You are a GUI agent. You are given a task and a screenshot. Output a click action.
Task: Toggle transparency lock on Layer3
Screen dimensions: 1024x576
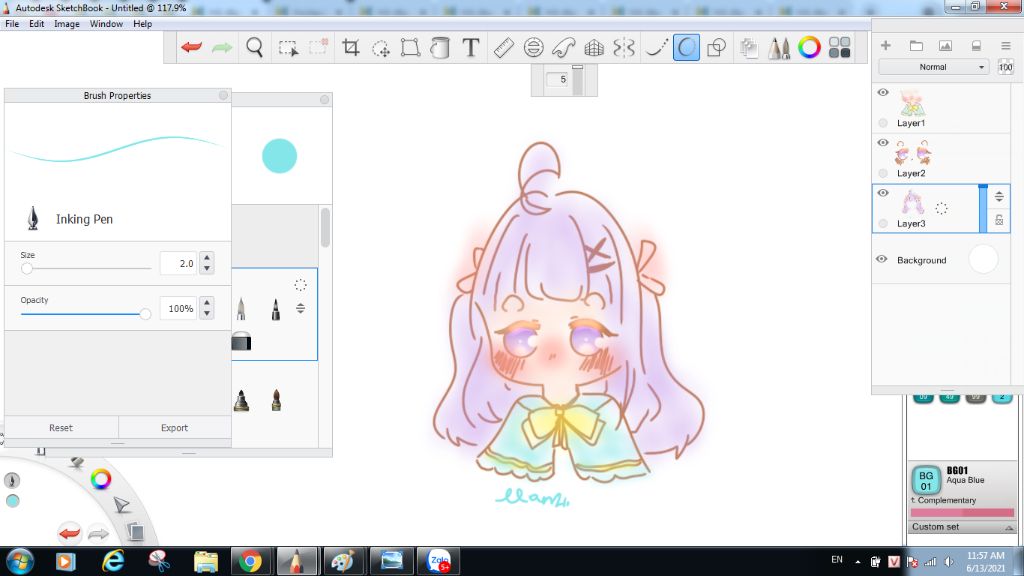pos(999,220)
